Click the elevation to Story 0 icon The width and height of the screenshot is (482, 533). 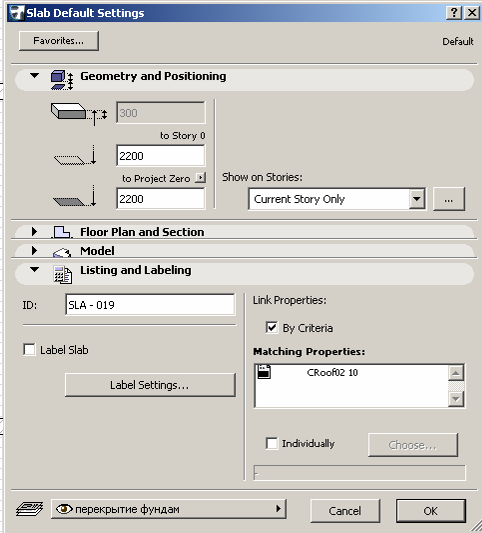click(75, 156)
